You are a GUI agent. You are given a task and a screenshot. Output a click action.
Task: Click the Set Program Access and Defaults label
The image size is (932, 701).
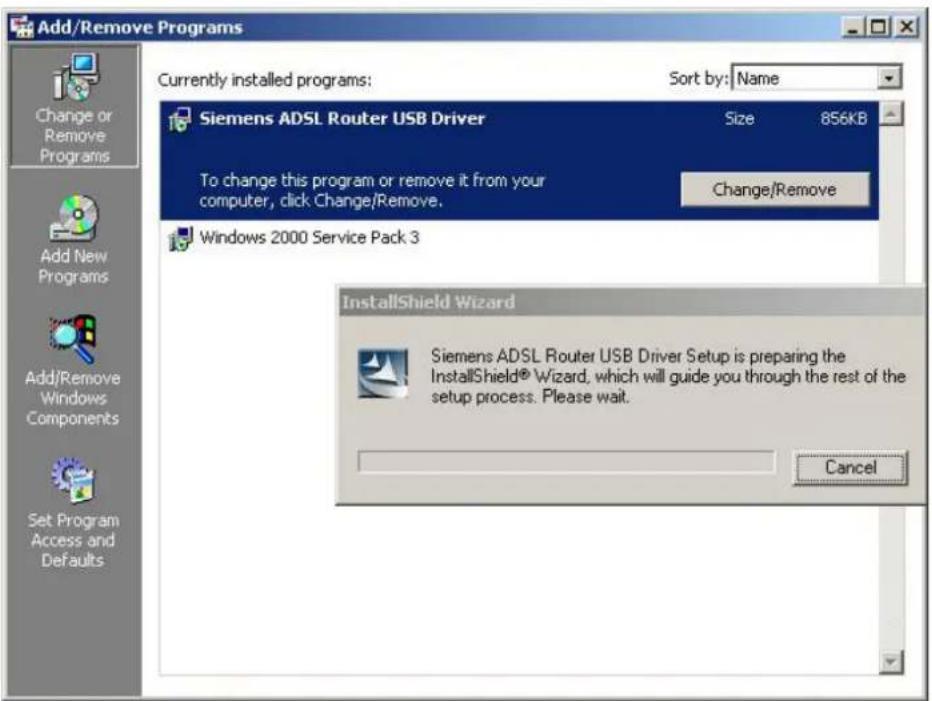[73, 540]
